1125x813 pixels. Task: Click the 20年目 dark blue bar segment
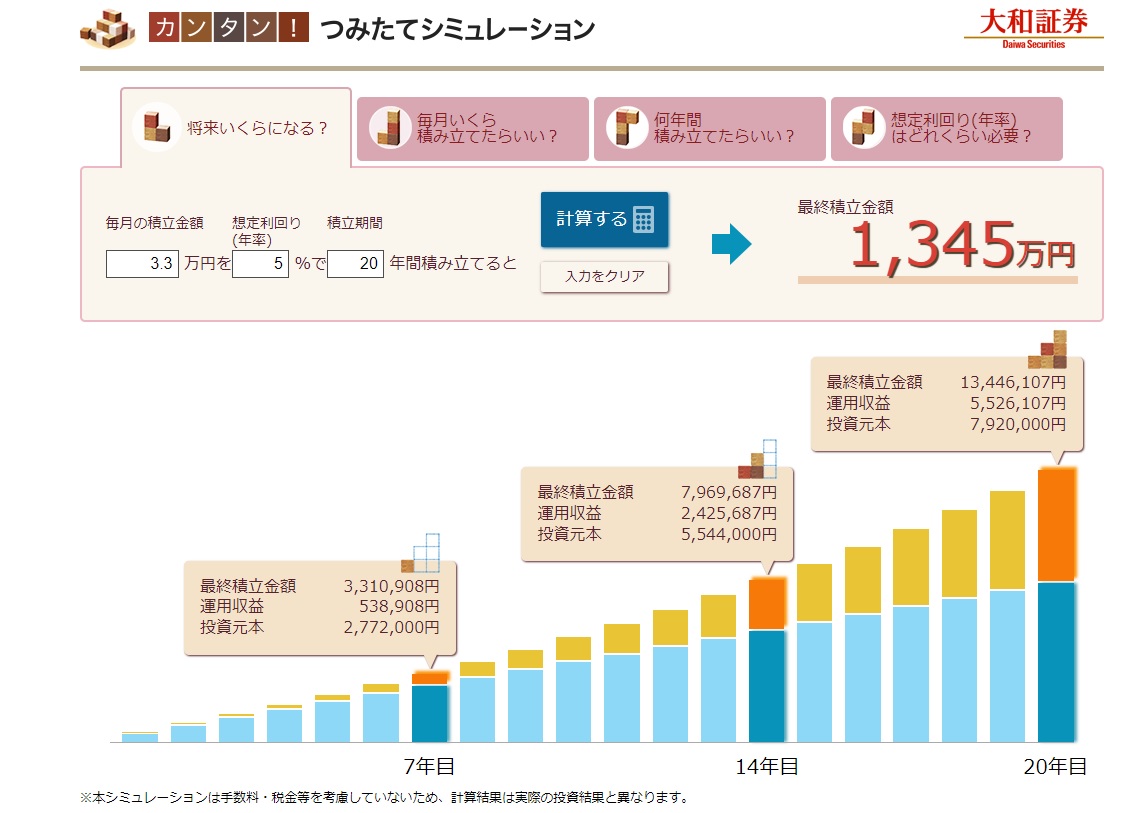click(1056, 660)
